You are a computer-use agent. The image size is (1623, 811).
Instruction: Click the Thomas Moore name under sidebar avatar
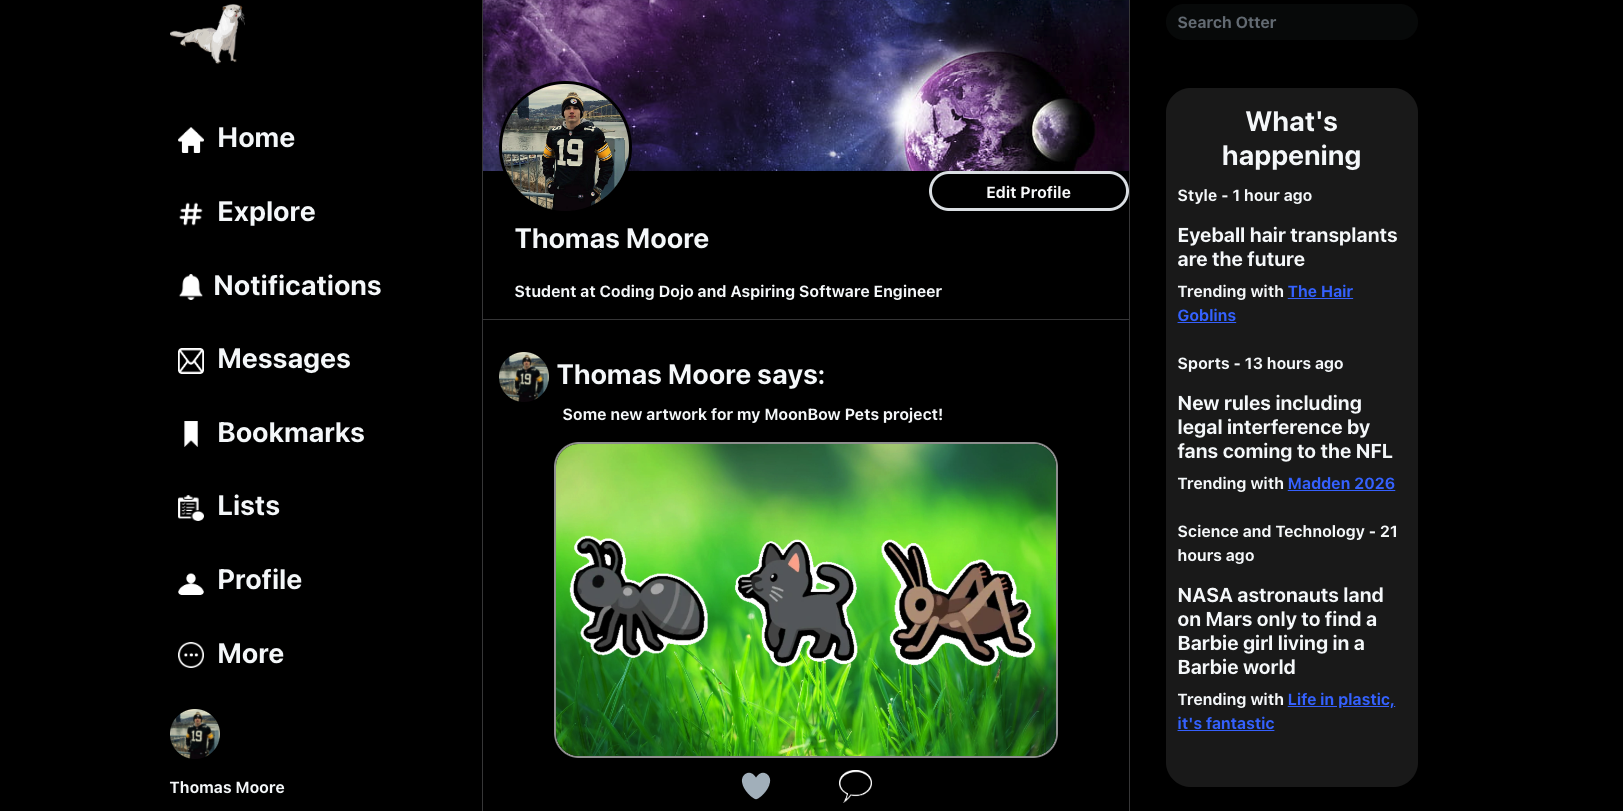227,788
